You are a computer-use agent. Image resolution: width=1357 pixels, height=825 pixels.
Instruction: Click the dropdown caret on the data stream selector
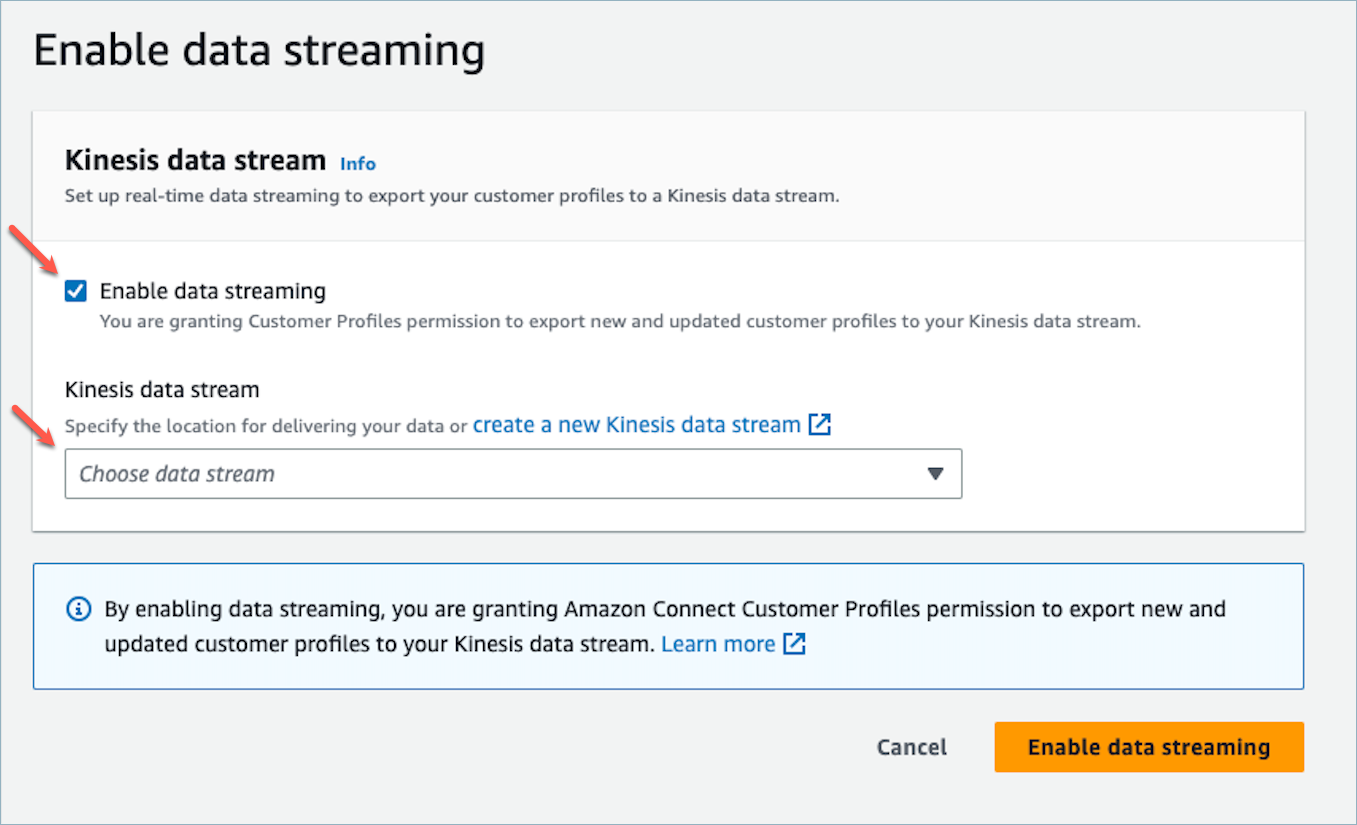click(936, 473)
